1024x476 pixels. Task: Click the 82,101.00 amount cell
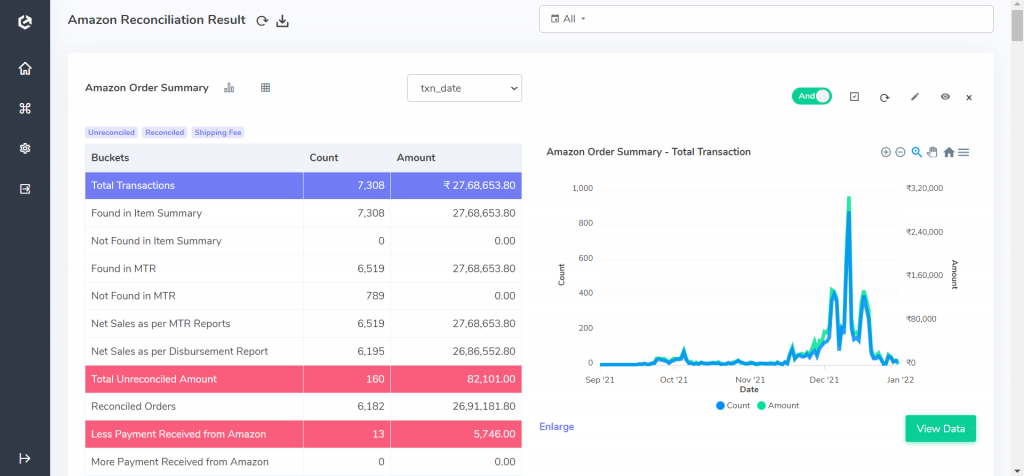coord(456,379)
